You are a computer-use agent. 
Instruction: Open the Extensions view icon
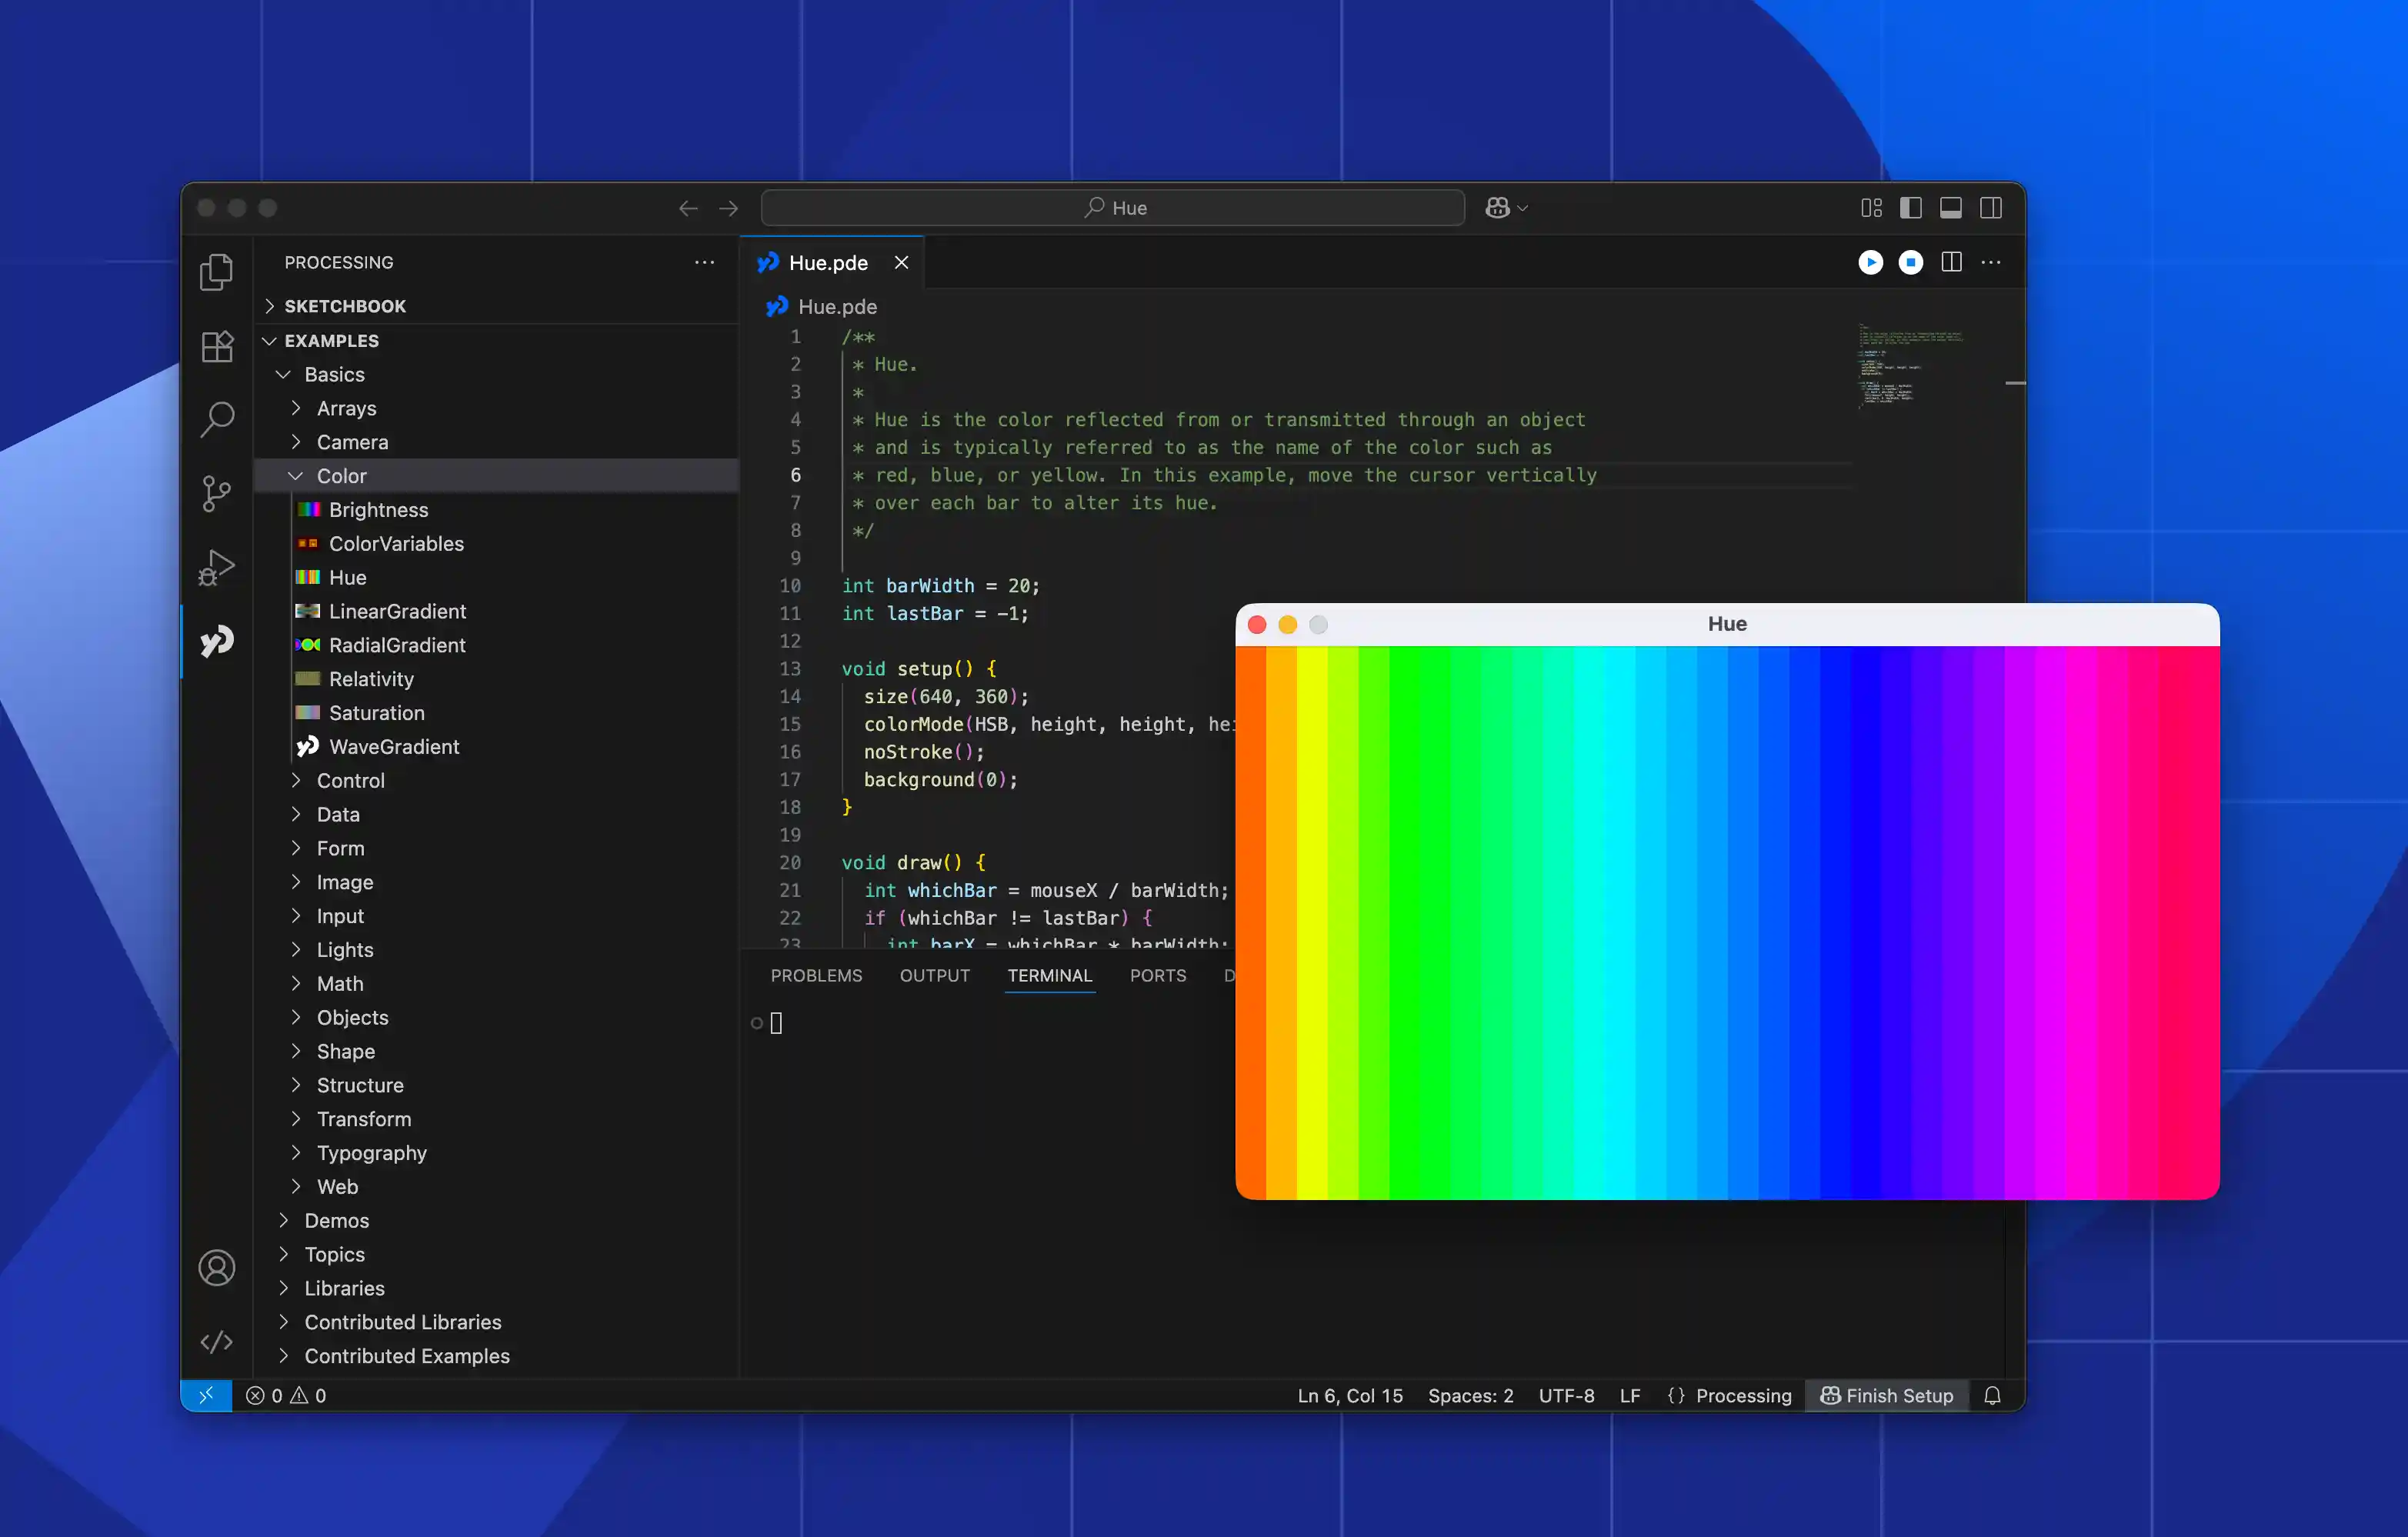point(216,347)
